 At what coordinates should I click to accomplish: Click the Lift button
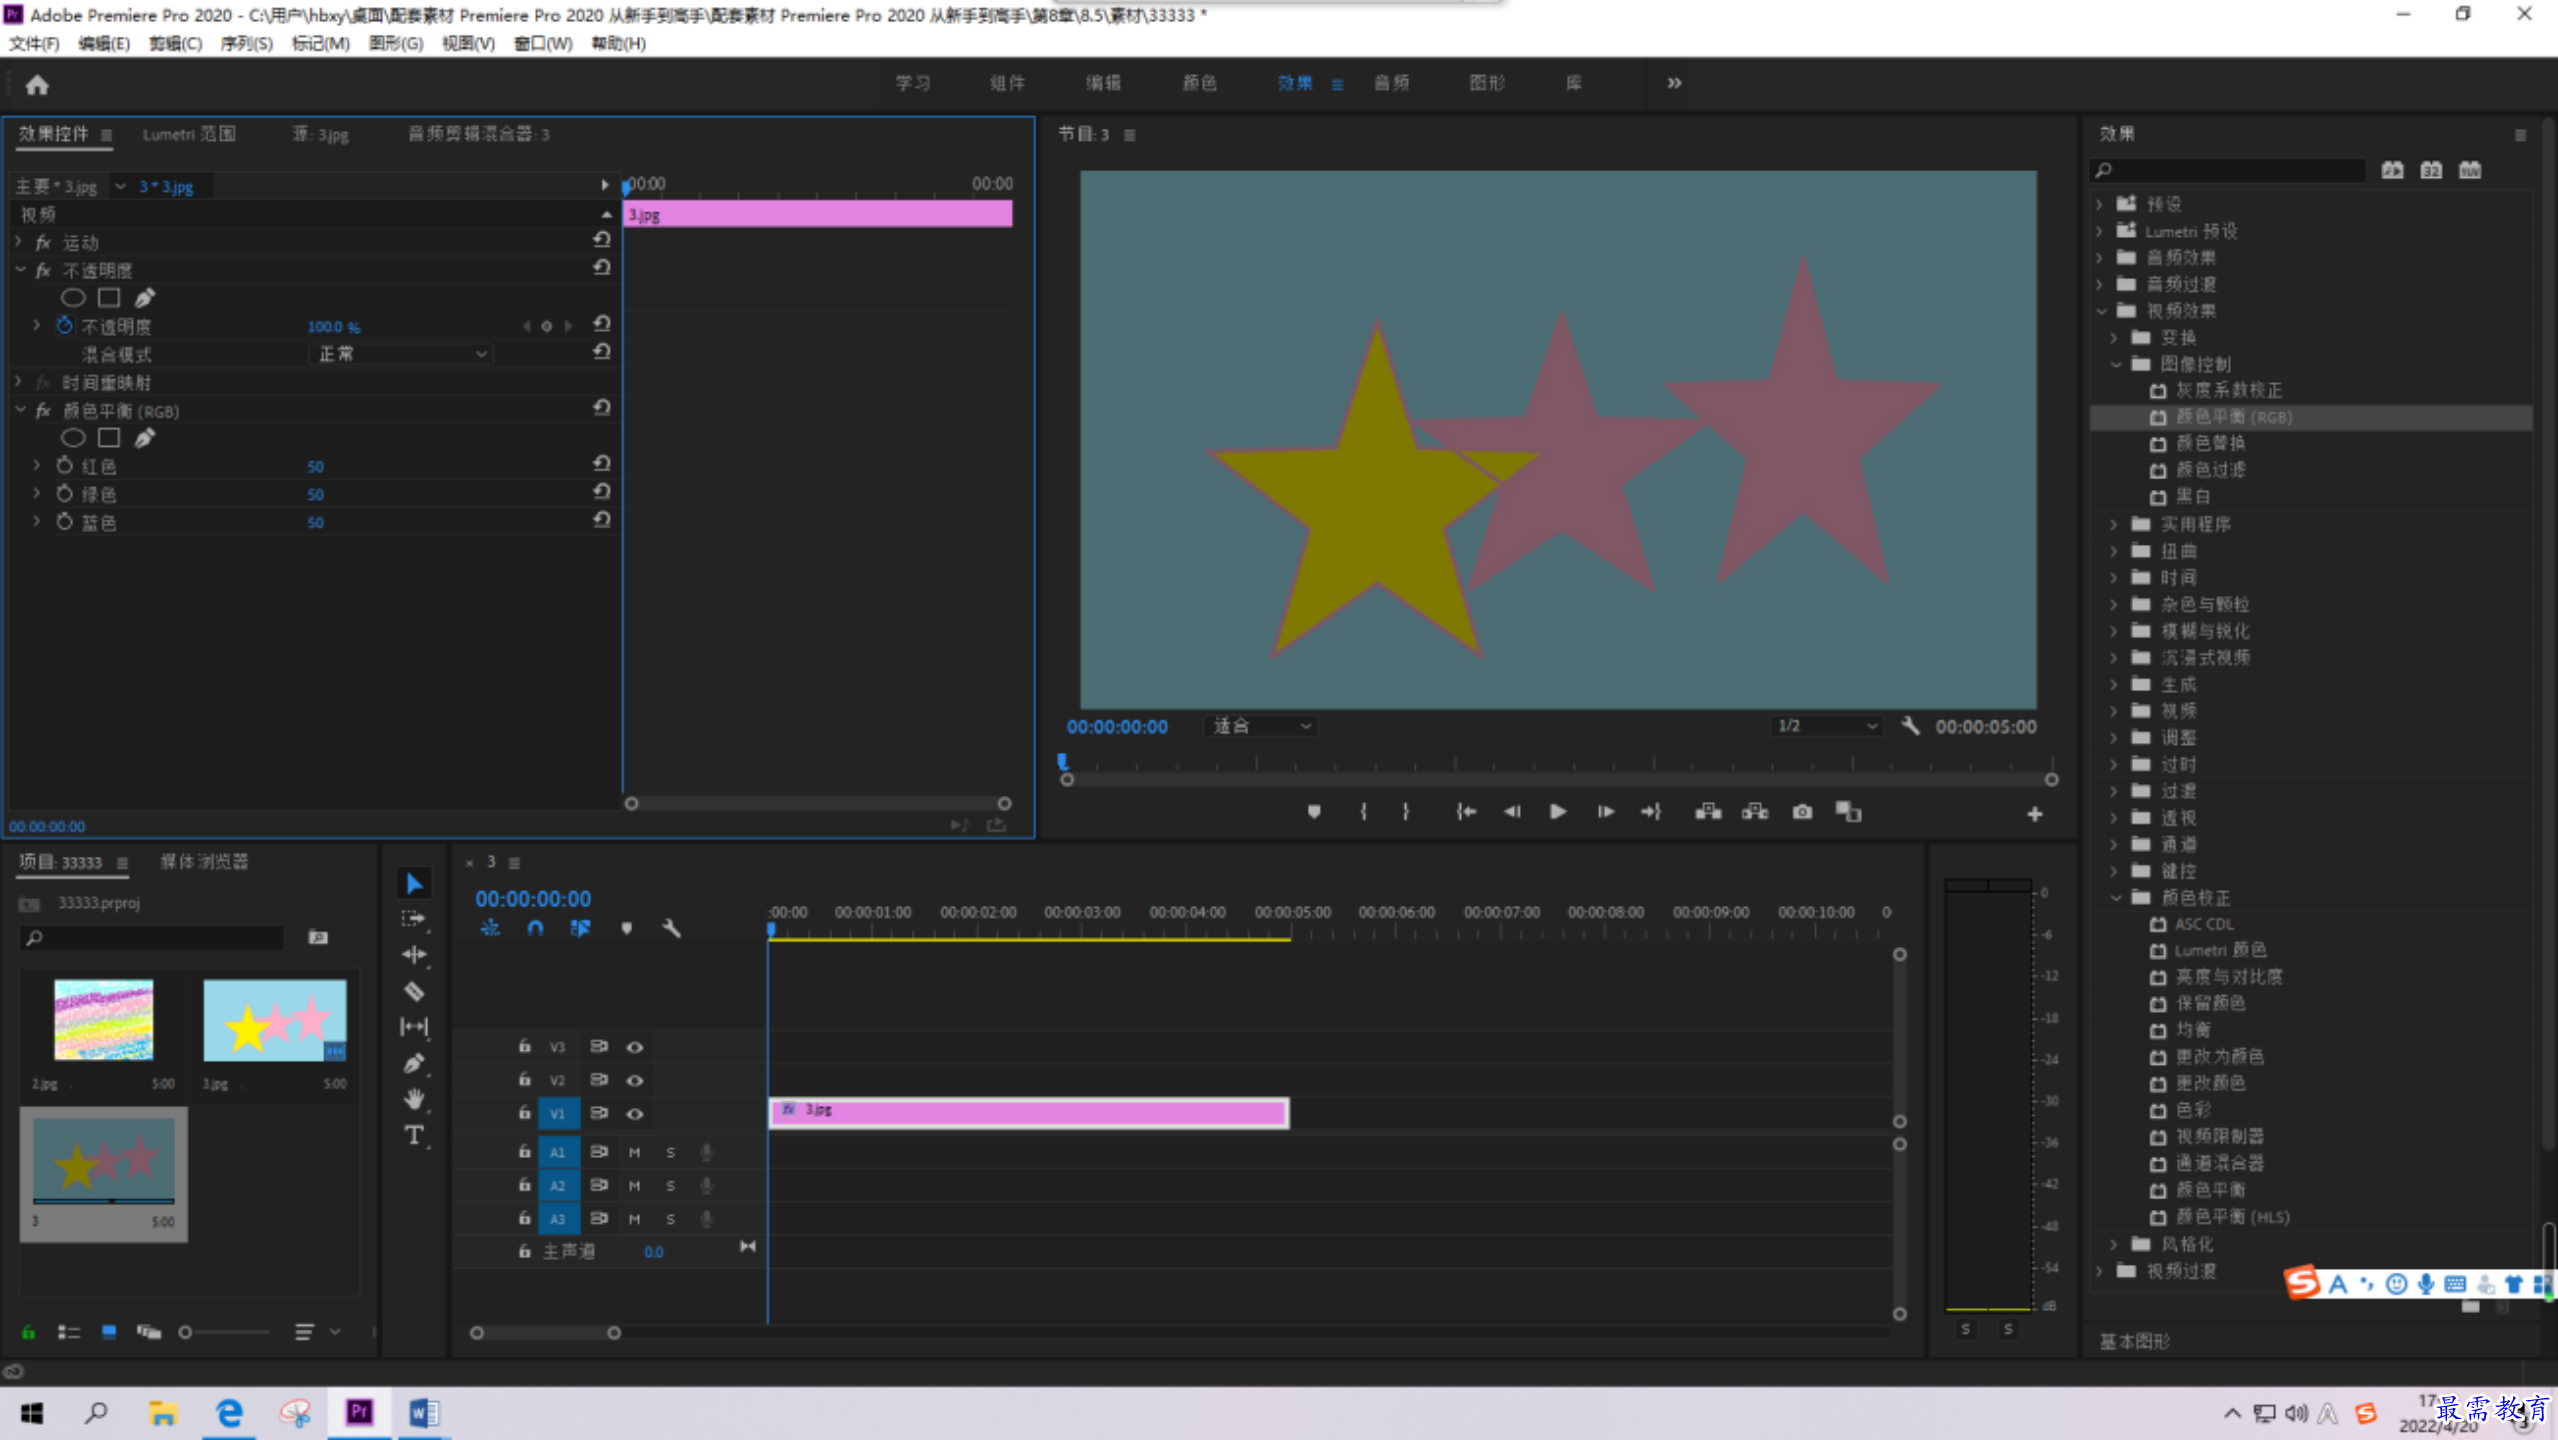pos(1708,812)
